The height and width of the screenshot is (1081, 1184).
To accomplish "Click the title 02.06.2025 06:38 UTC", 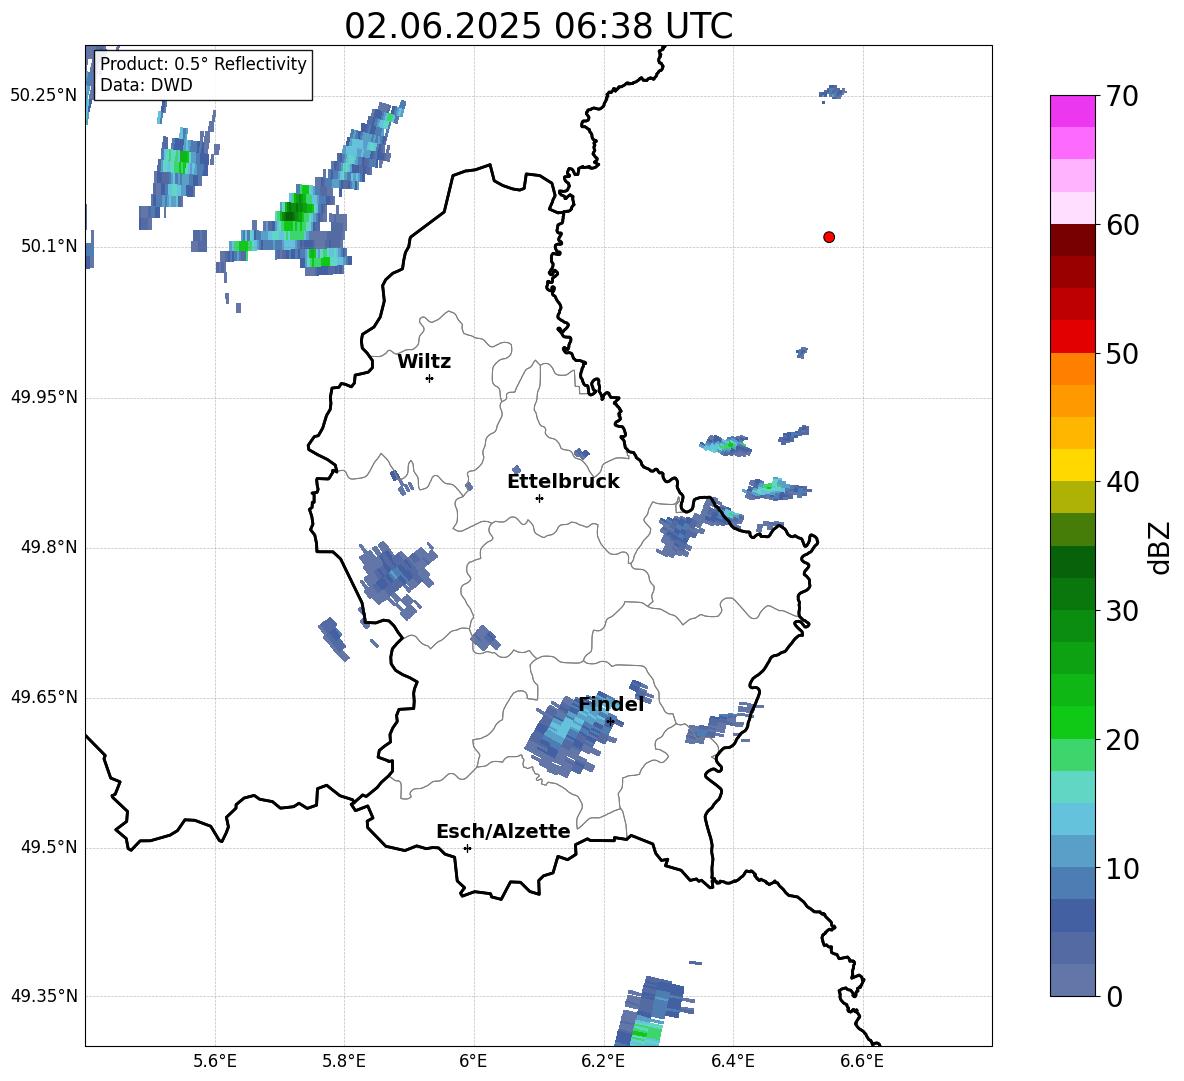I will click(x=538, y=26).
